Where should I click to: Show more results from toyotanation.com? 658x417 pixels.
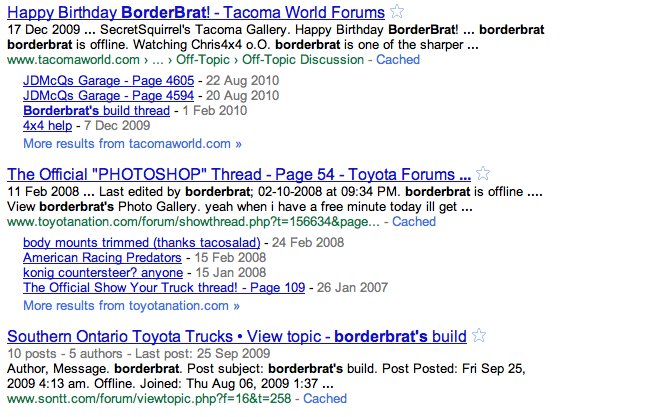(131, 305)
